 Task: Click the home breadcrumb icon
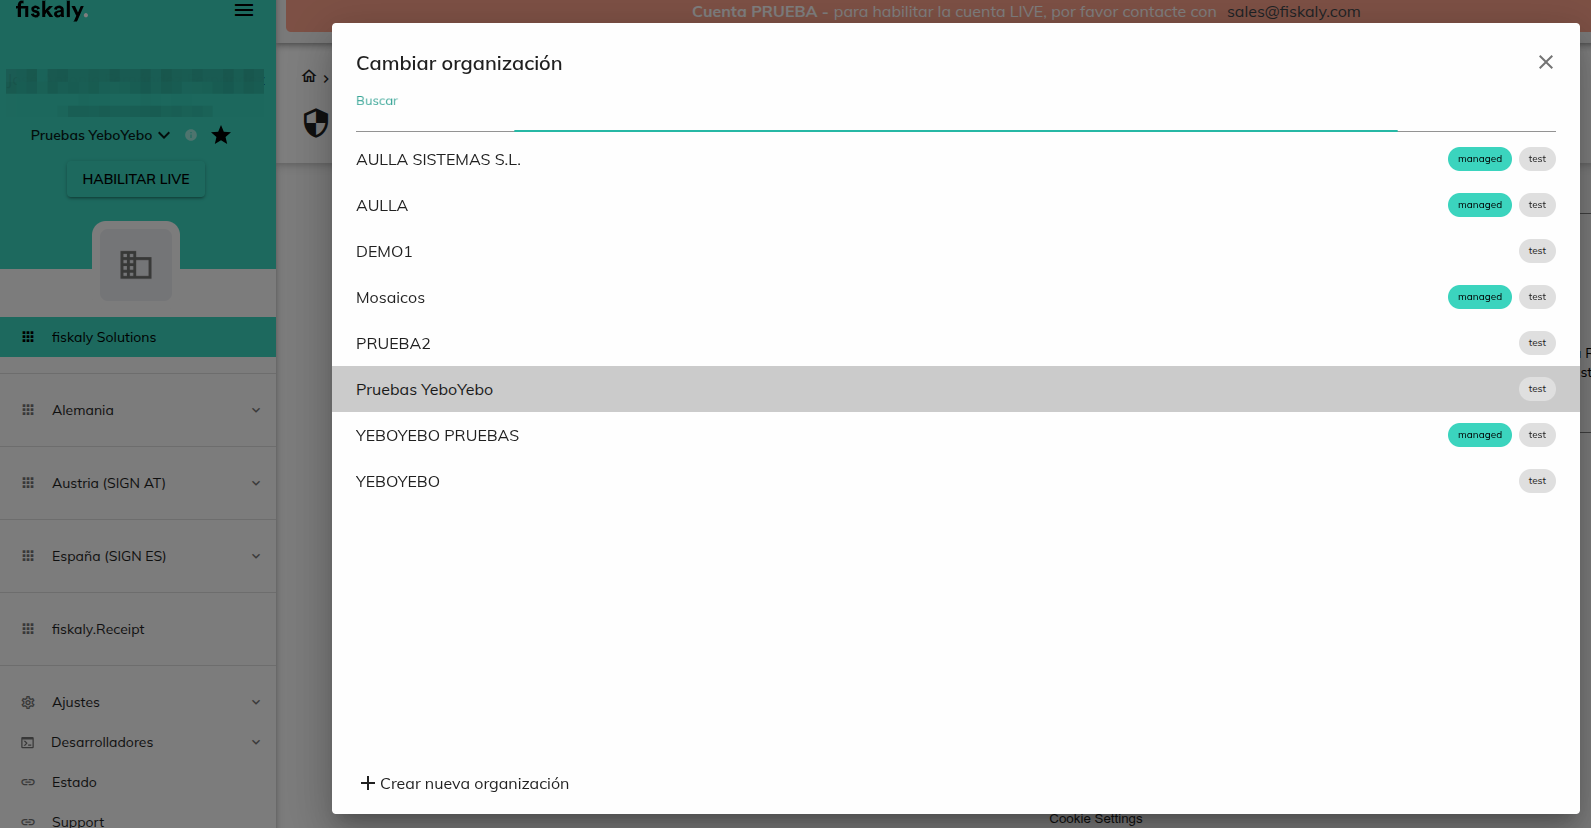[309, 76]
